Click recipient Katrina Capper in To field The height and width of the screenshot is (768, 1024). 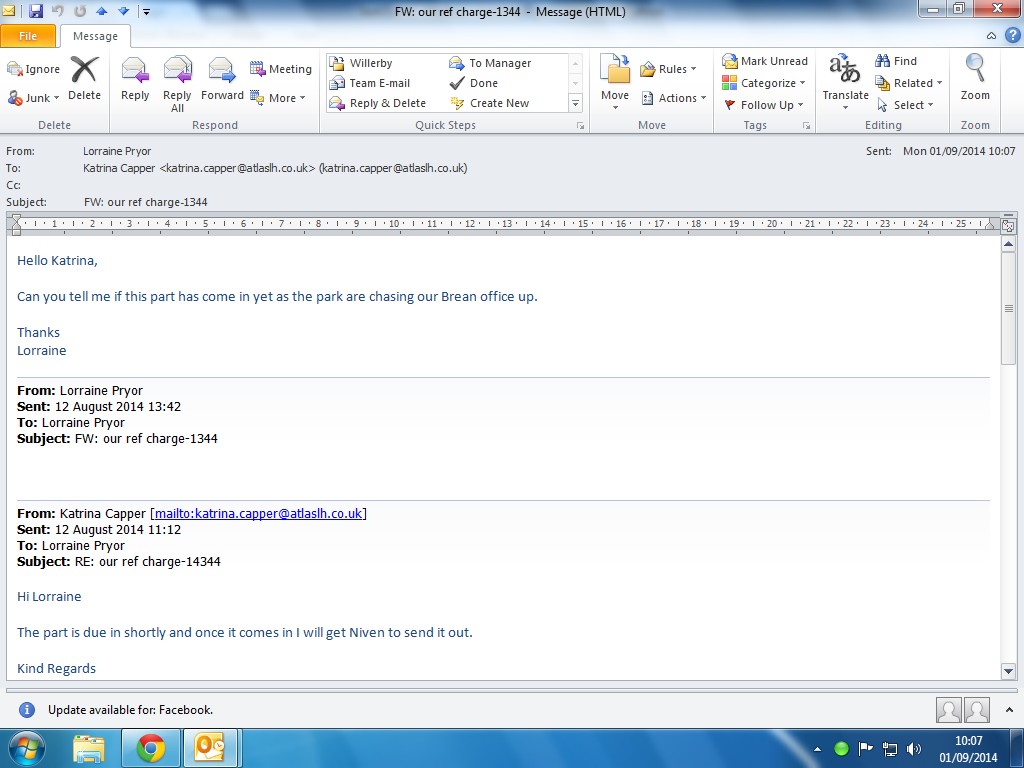[x=275, y=168]
